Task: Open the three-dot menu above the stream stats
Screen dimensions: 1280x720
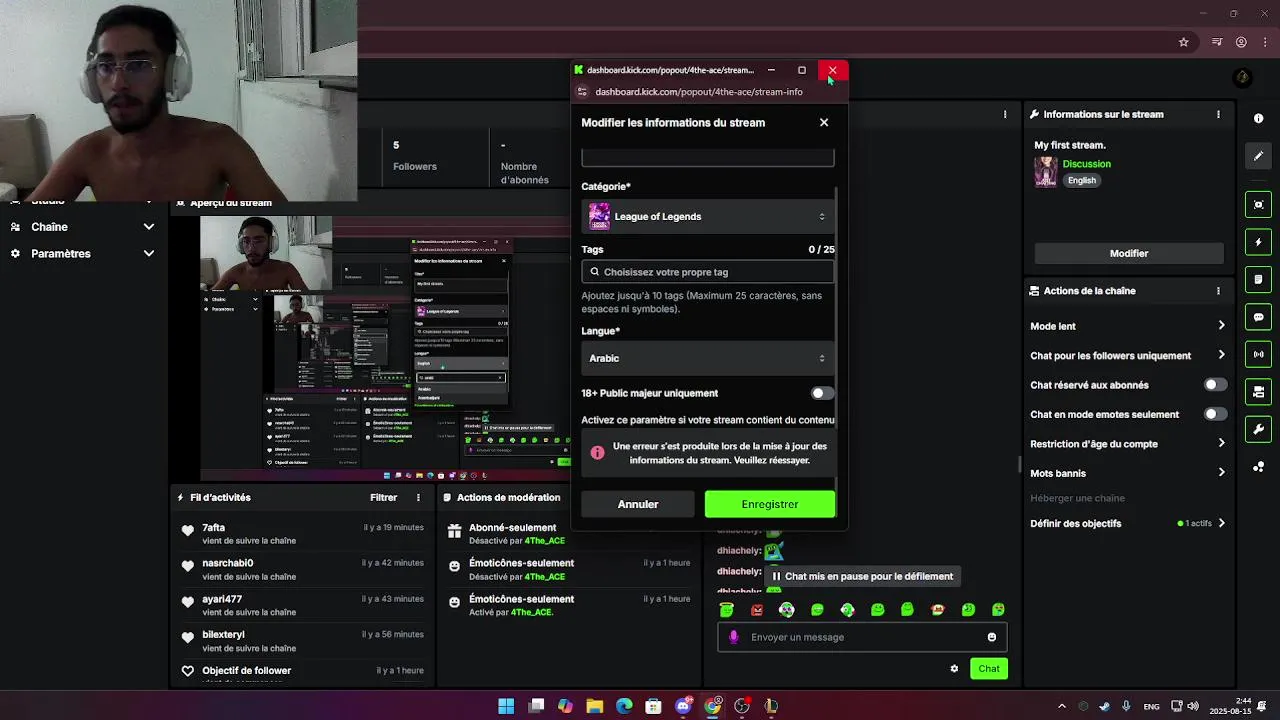Action: point(1005,114)
